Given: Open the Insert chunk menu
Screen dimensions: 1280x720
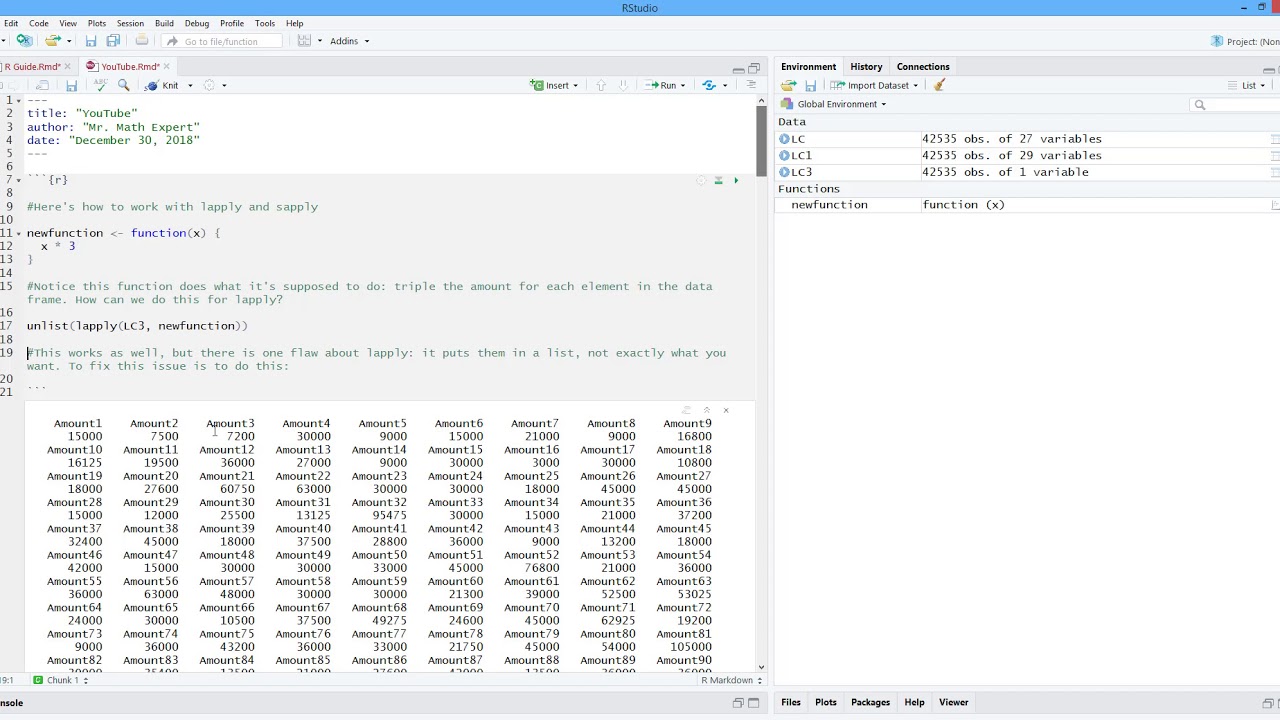Looking at the screenshot, I should pos(554,86).
